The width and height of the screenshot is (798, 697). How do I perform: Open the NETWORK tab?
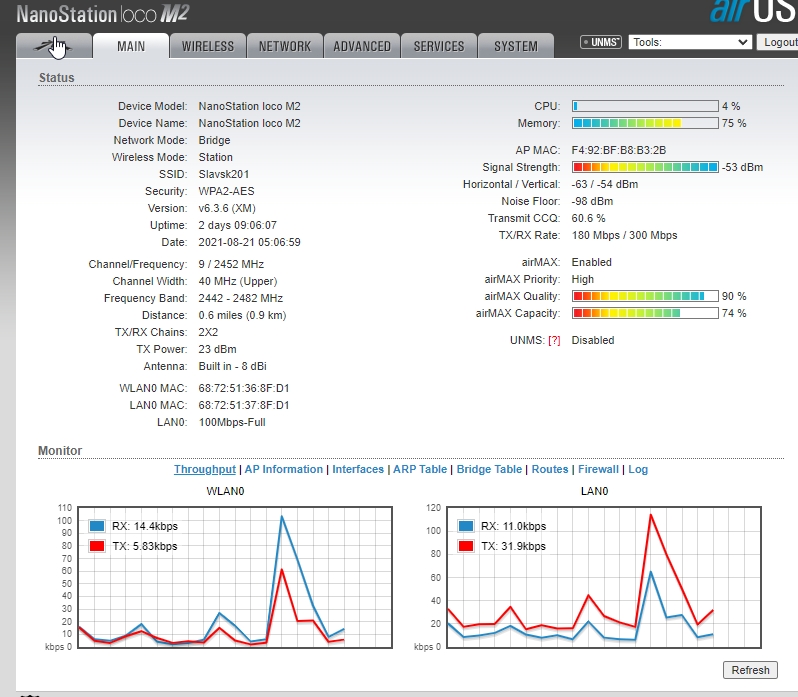[284, 46]
